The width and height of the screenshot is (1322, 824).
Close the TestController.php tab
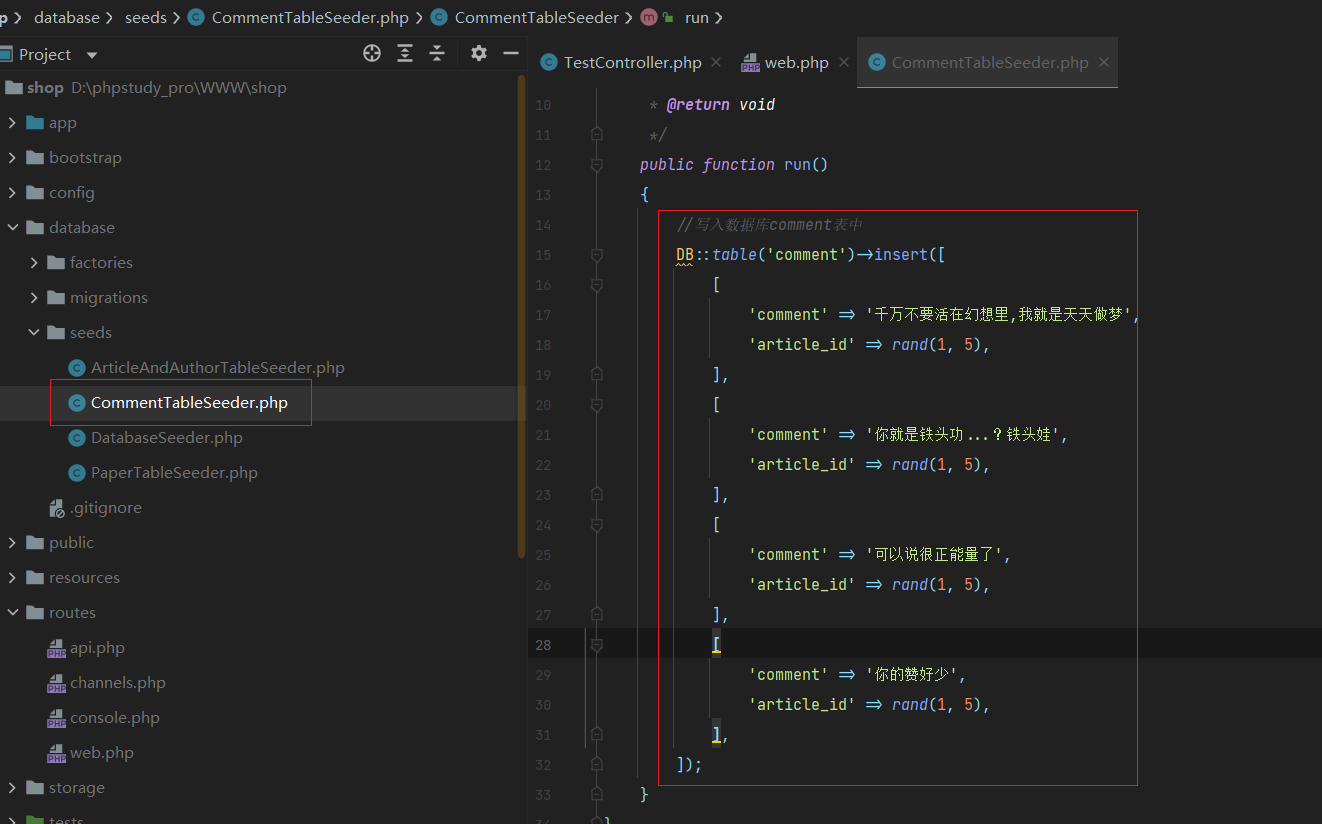click(716, 62)
